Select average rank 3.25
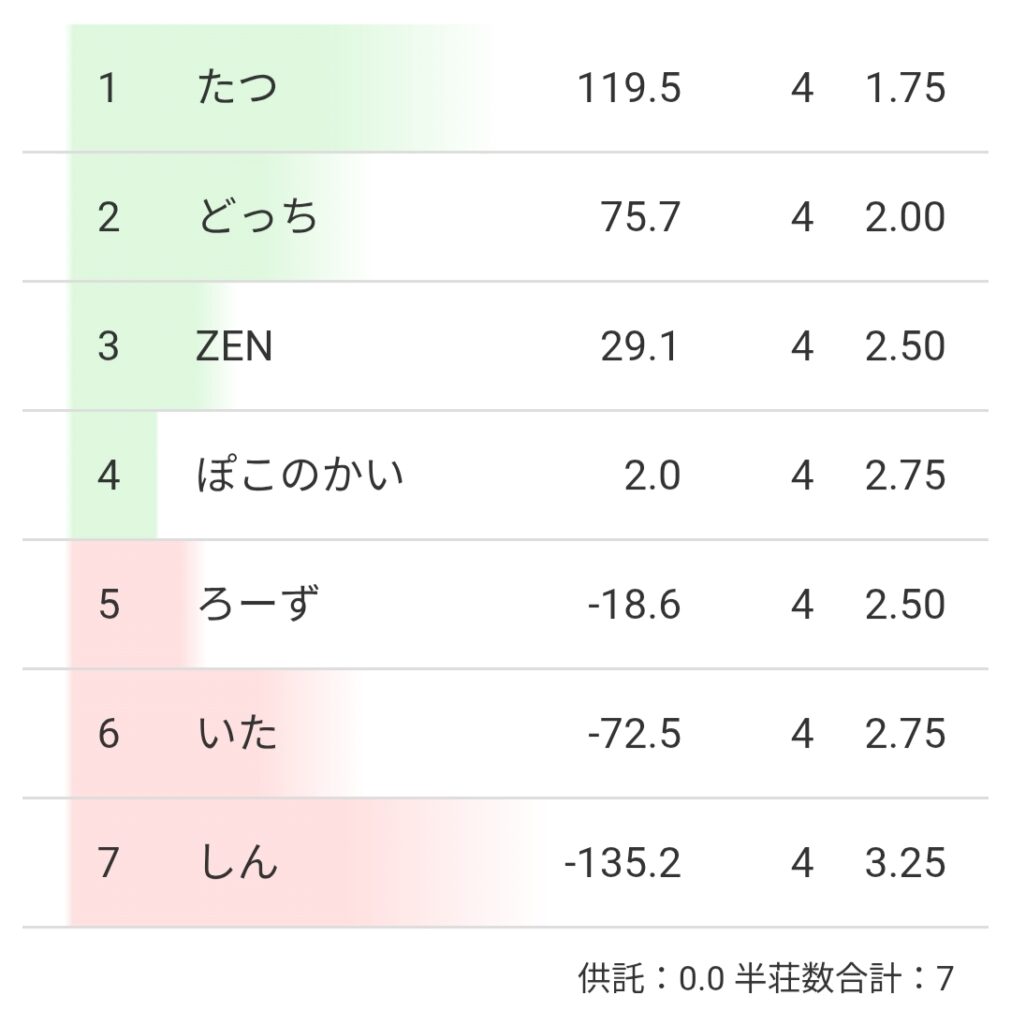The width and height of the screenshot is (1011, 1024). (905, 863)
